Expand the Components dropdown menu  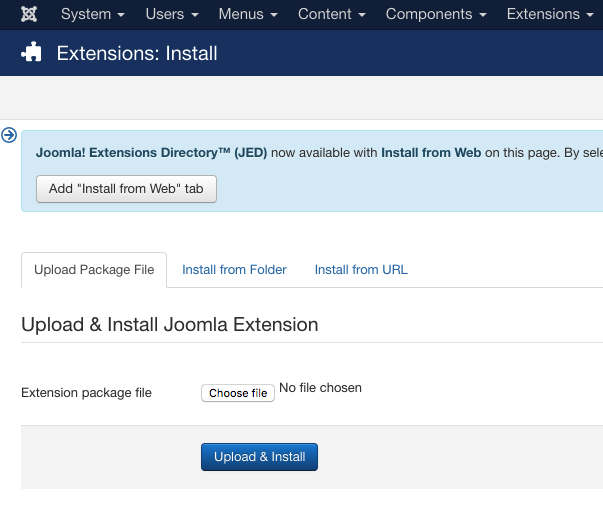436,14
